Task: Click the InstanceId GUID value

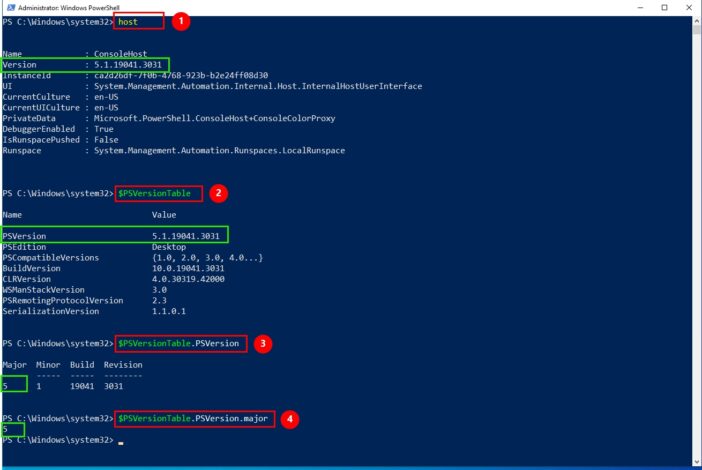Action: [x=181, y=75]
